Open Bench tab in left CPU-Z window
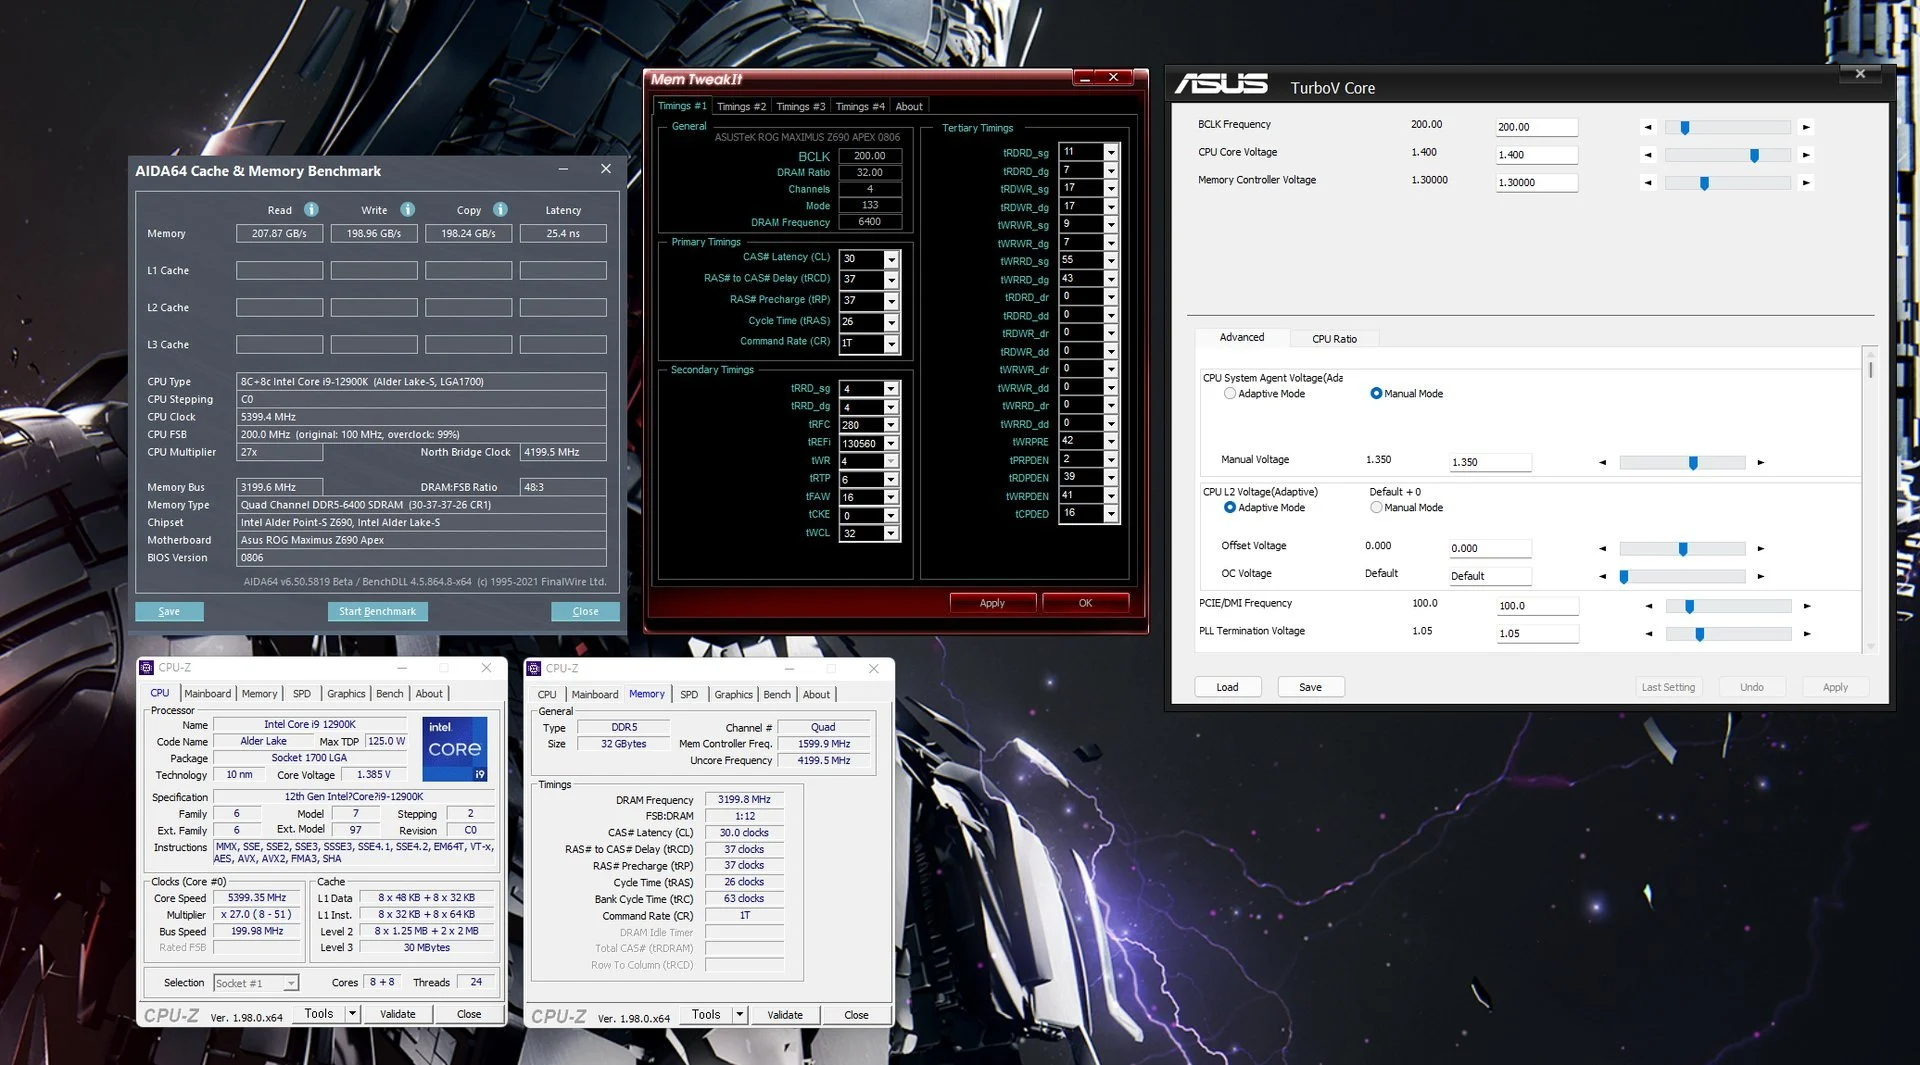1920x1065 pixels. pos(389,694)
